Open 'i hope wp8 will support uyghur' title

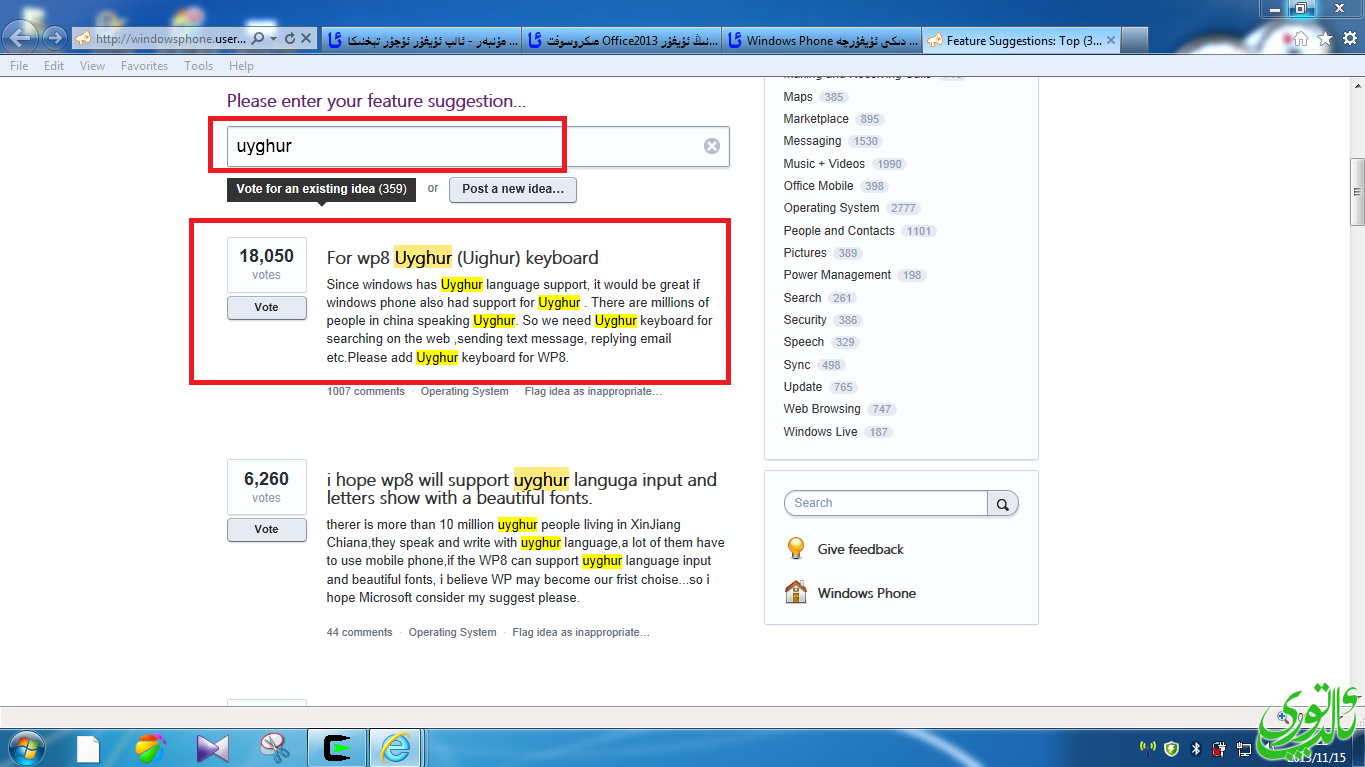522,488
